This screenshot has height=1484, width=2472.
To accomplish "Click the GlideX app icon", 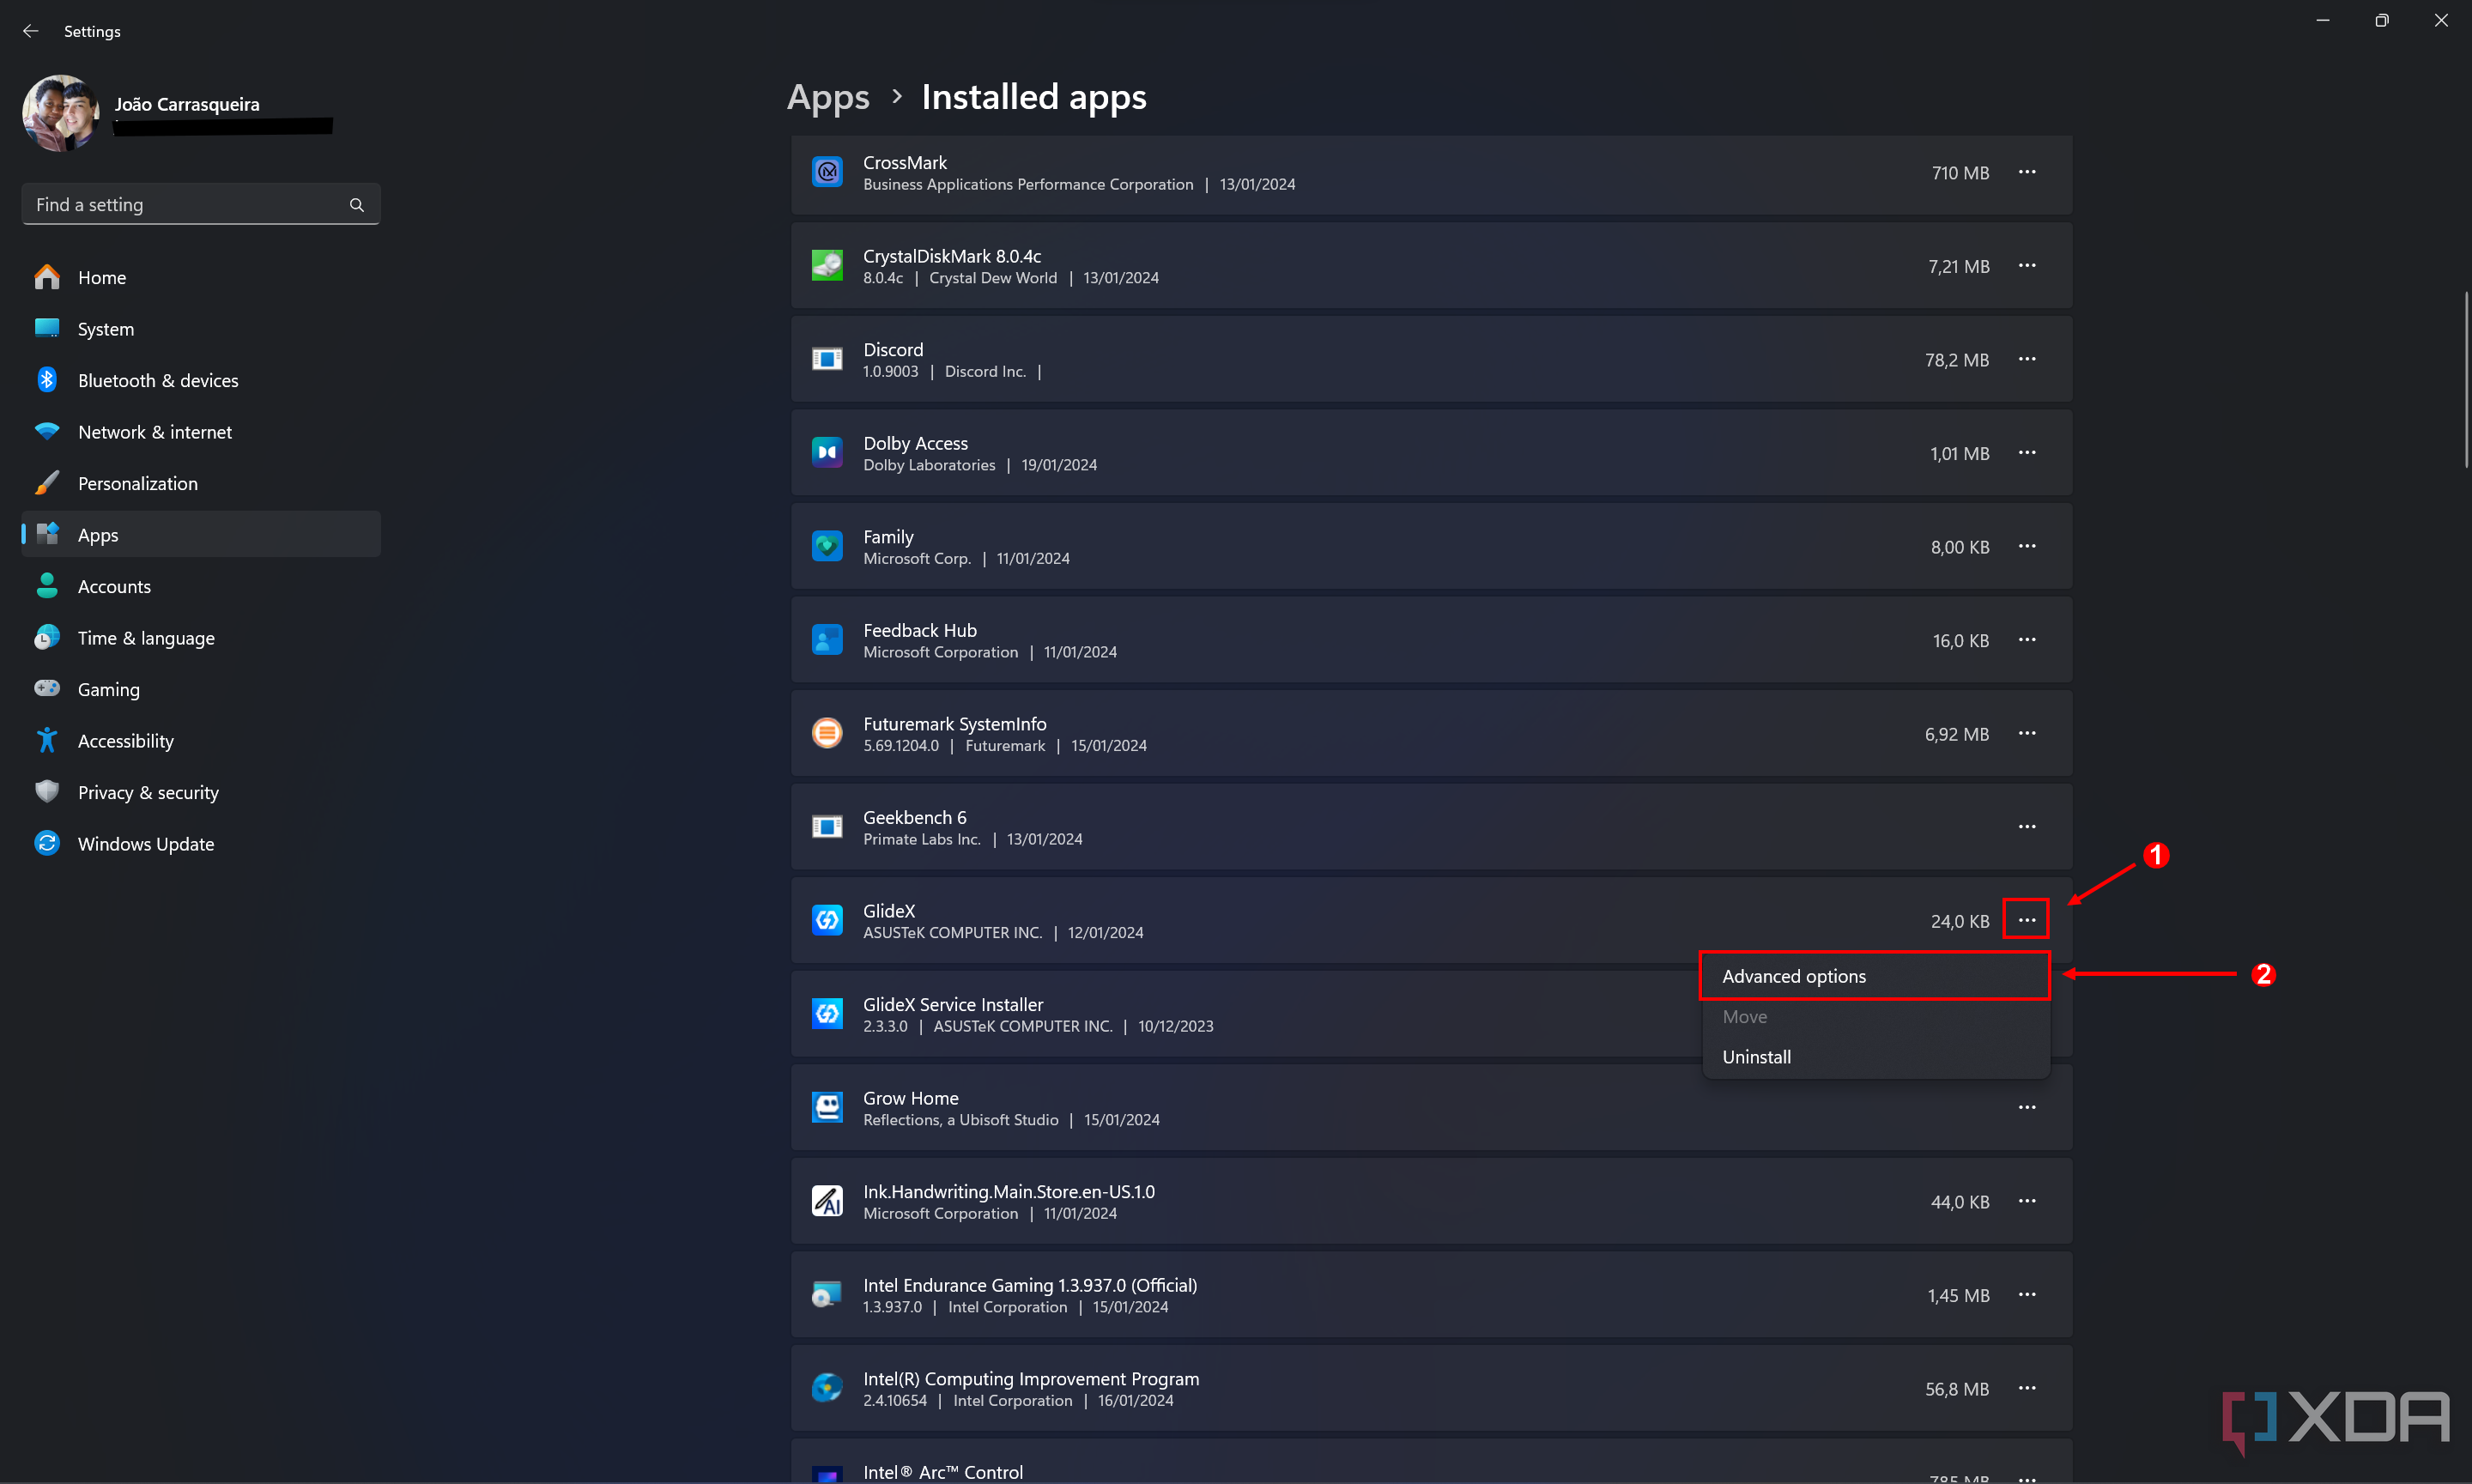I will point(827,920).
